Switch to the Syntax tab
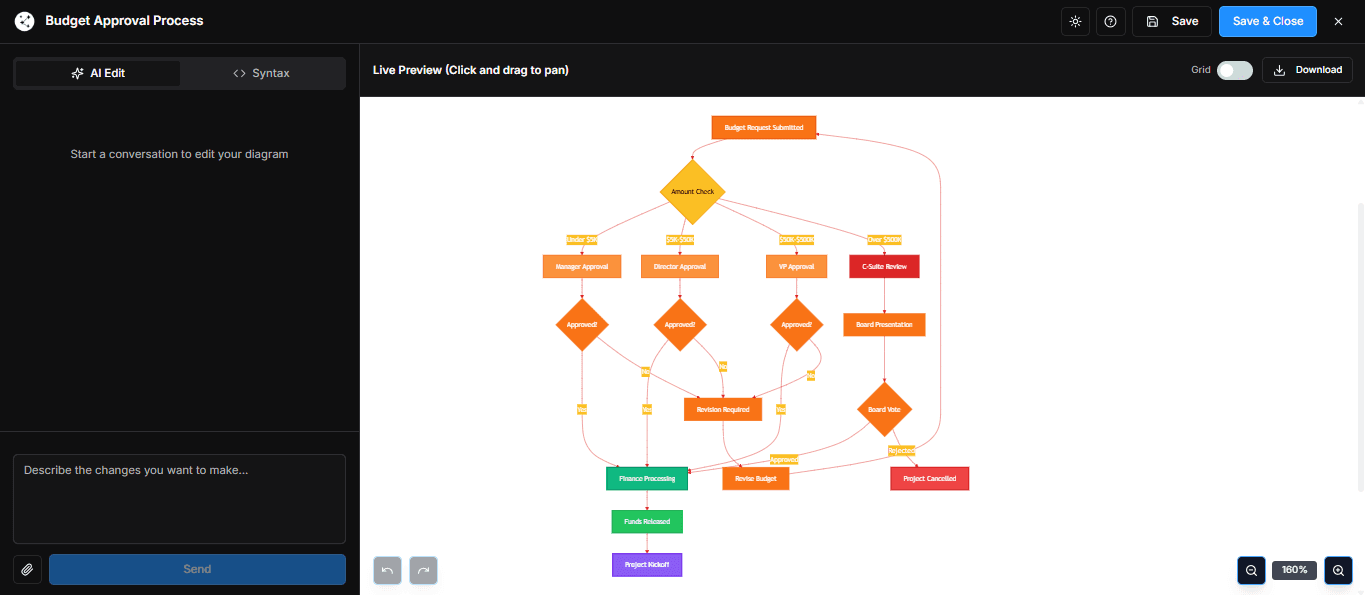This screenshot has width=1365, height=595. pyautogui.click(x=262, y=72)
